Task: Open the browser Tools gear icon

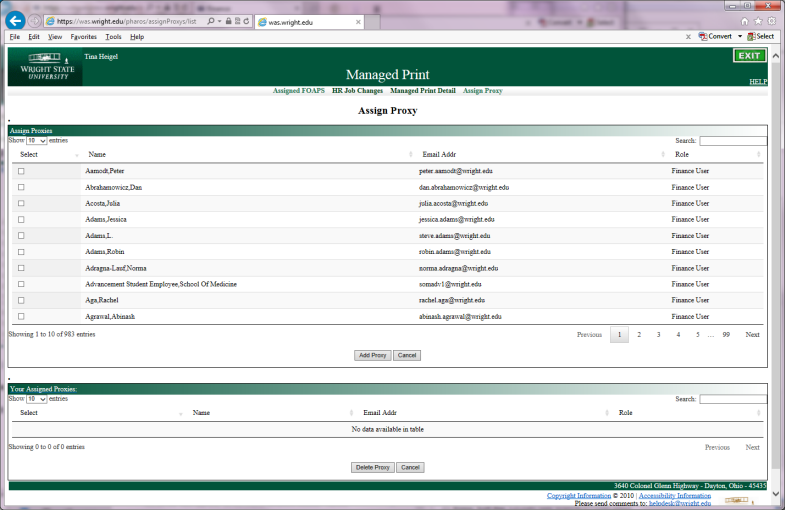Action: [x=771, y=21]
